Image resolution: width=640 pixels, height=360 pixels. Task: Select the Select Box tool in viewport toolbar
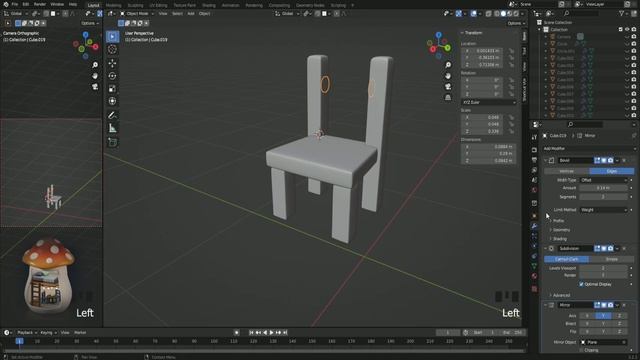tap(112, 36)
